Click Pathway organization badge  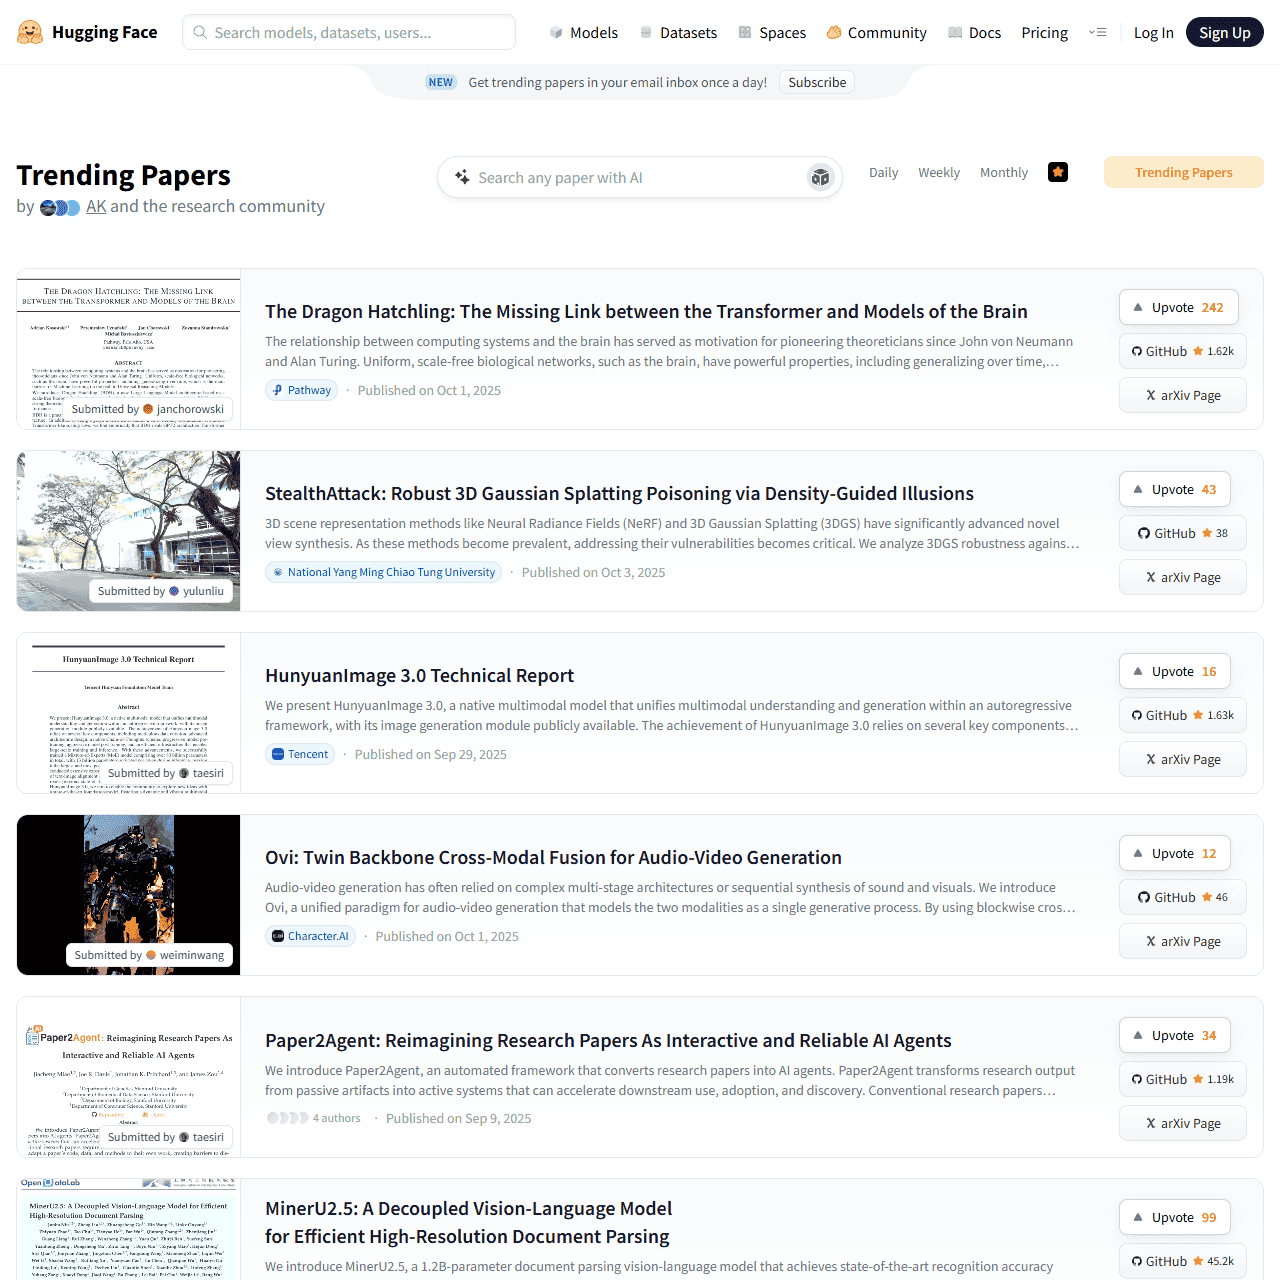[302, 390]
